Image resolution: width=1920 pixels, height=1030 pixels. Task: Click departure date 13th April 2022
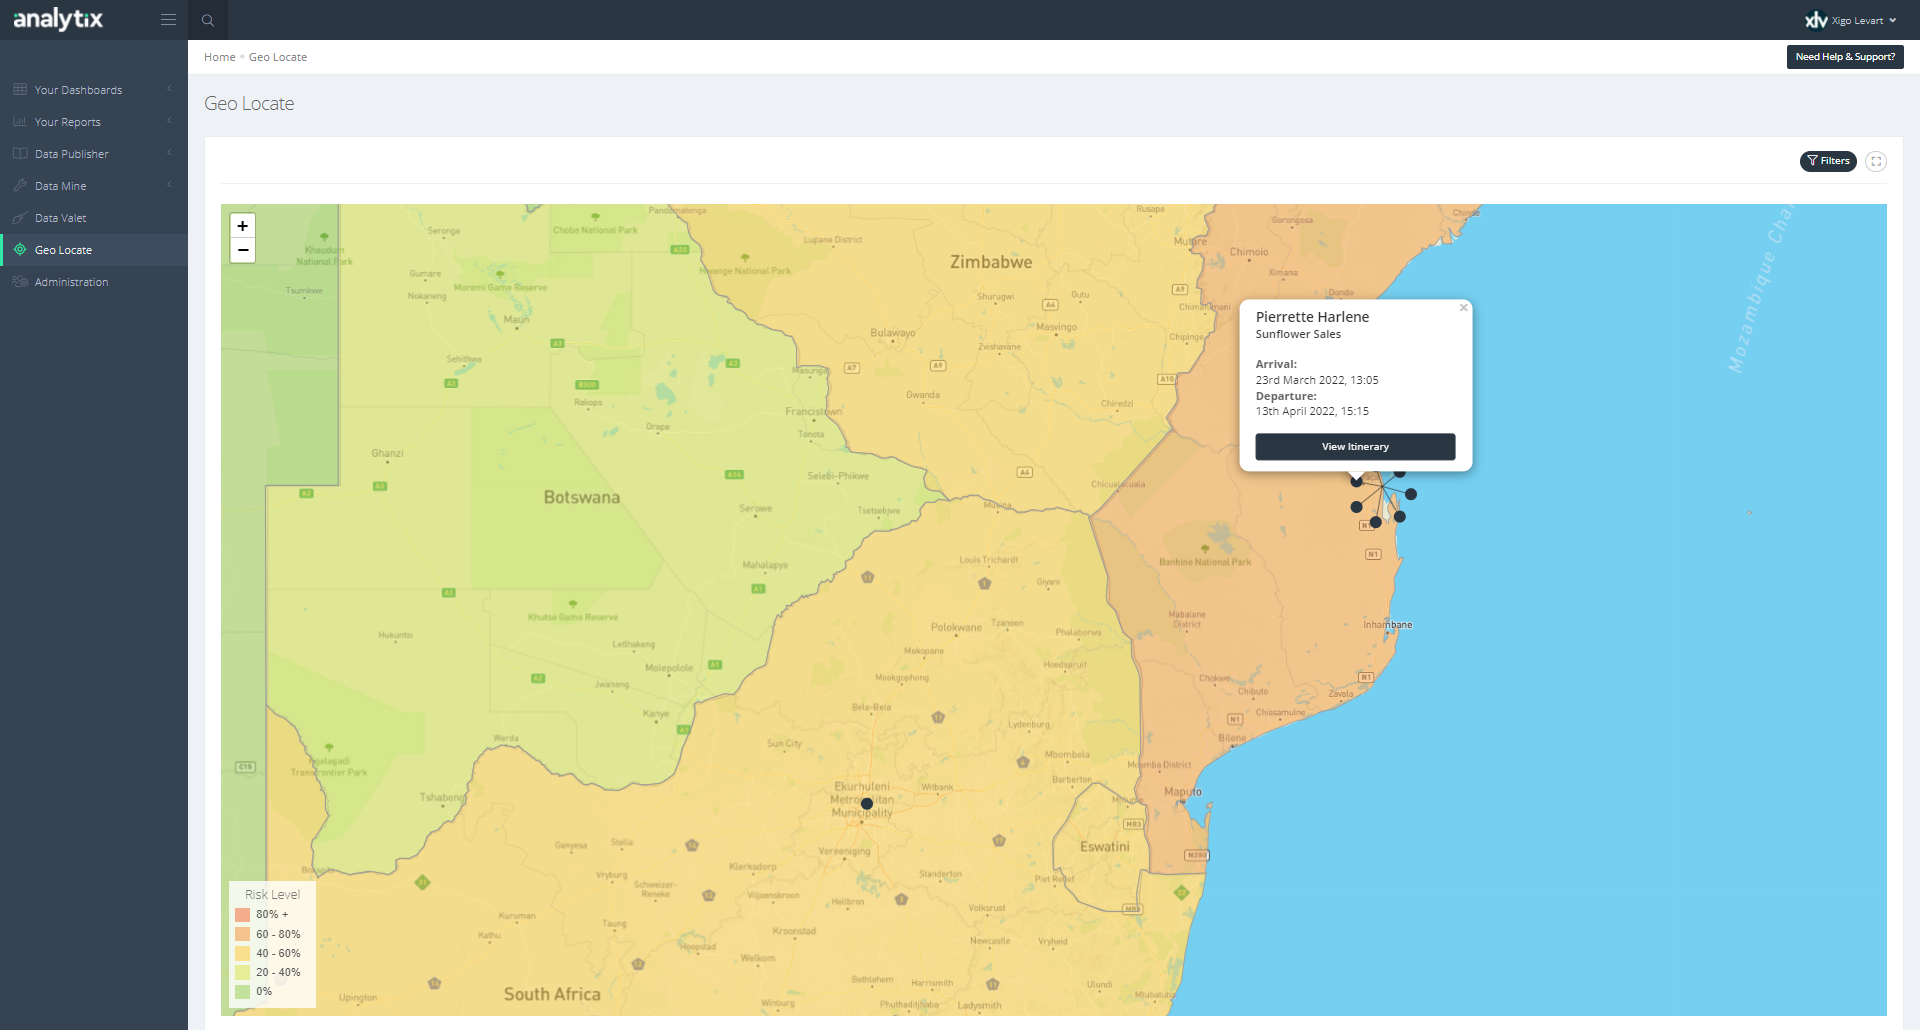tap(1312, 411)
